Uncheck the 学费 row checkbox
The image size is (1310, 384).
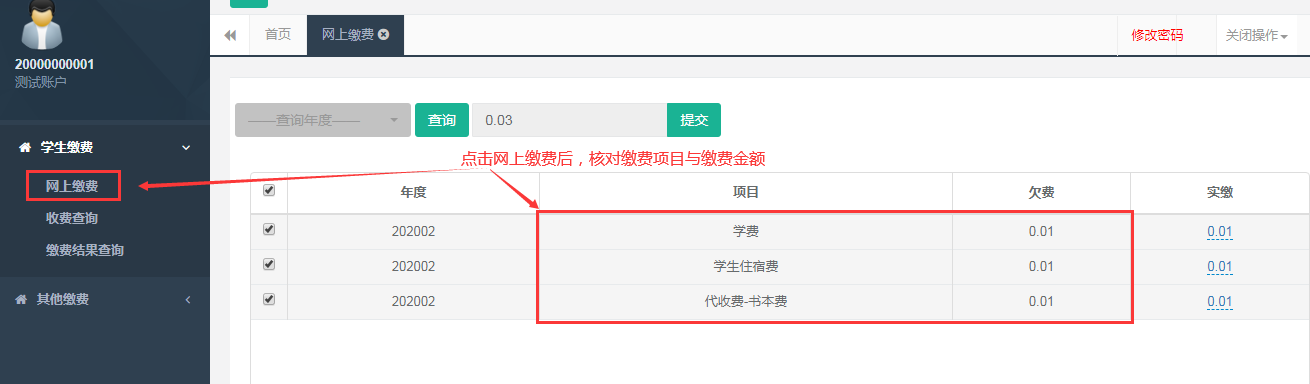point(268,229)
